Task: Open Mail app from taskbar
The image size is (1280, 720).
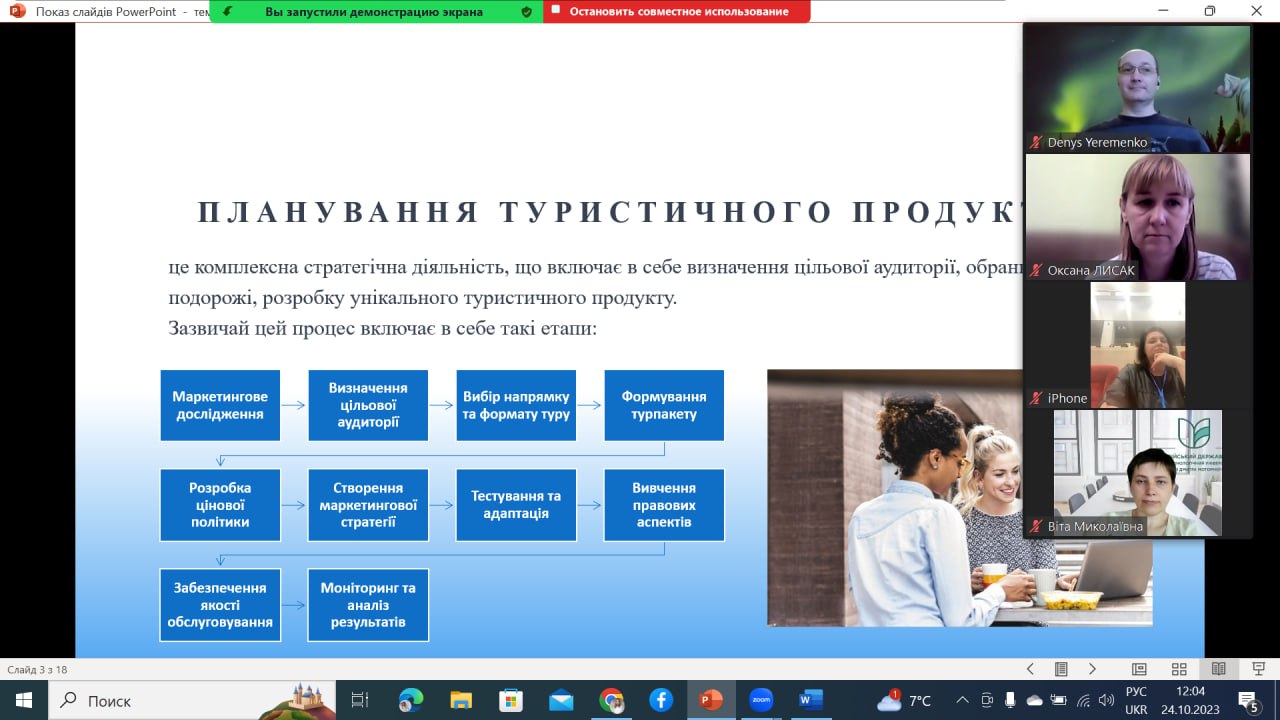Action: point(561,700)
